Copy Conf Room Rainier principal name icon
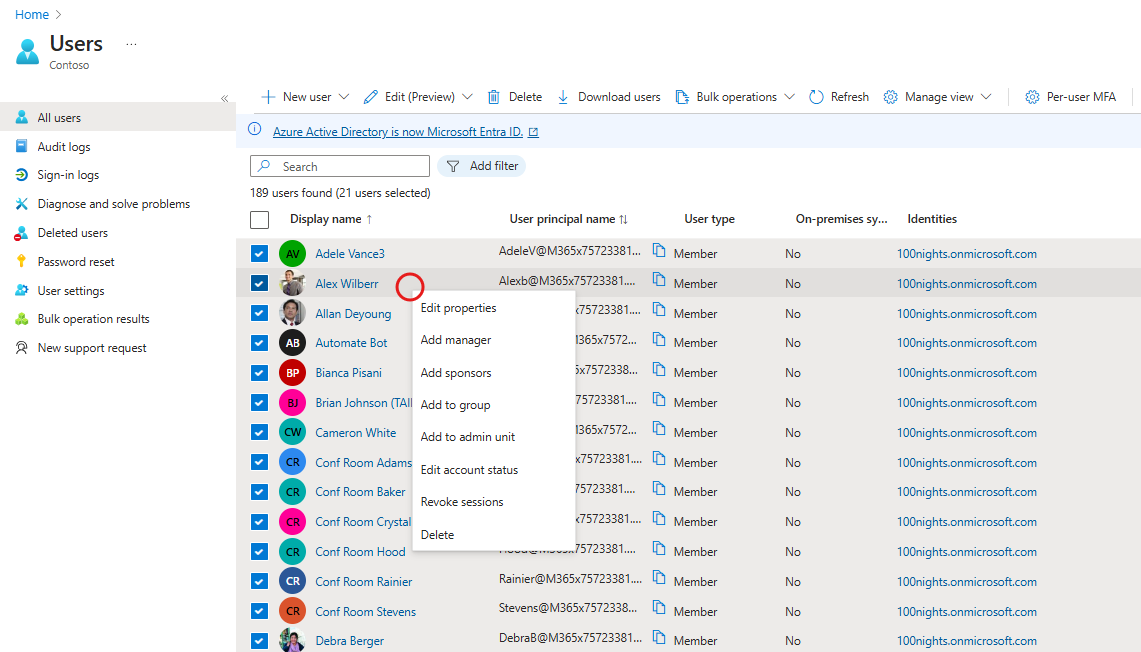This screenshot has height=652, width=1141. [x=659, y=578]
